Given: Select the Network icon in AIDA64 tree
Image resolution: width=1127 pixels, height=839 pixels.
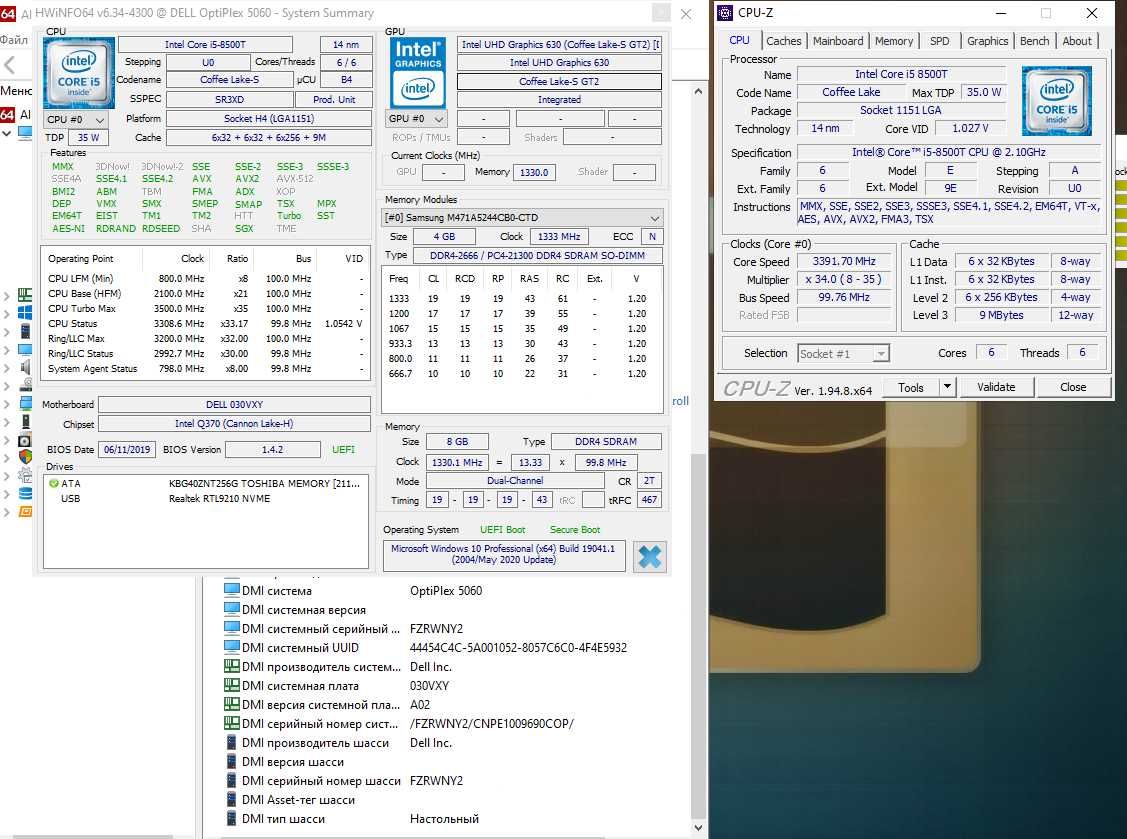Looking at the screenshot, I should (x=25, y=403).
